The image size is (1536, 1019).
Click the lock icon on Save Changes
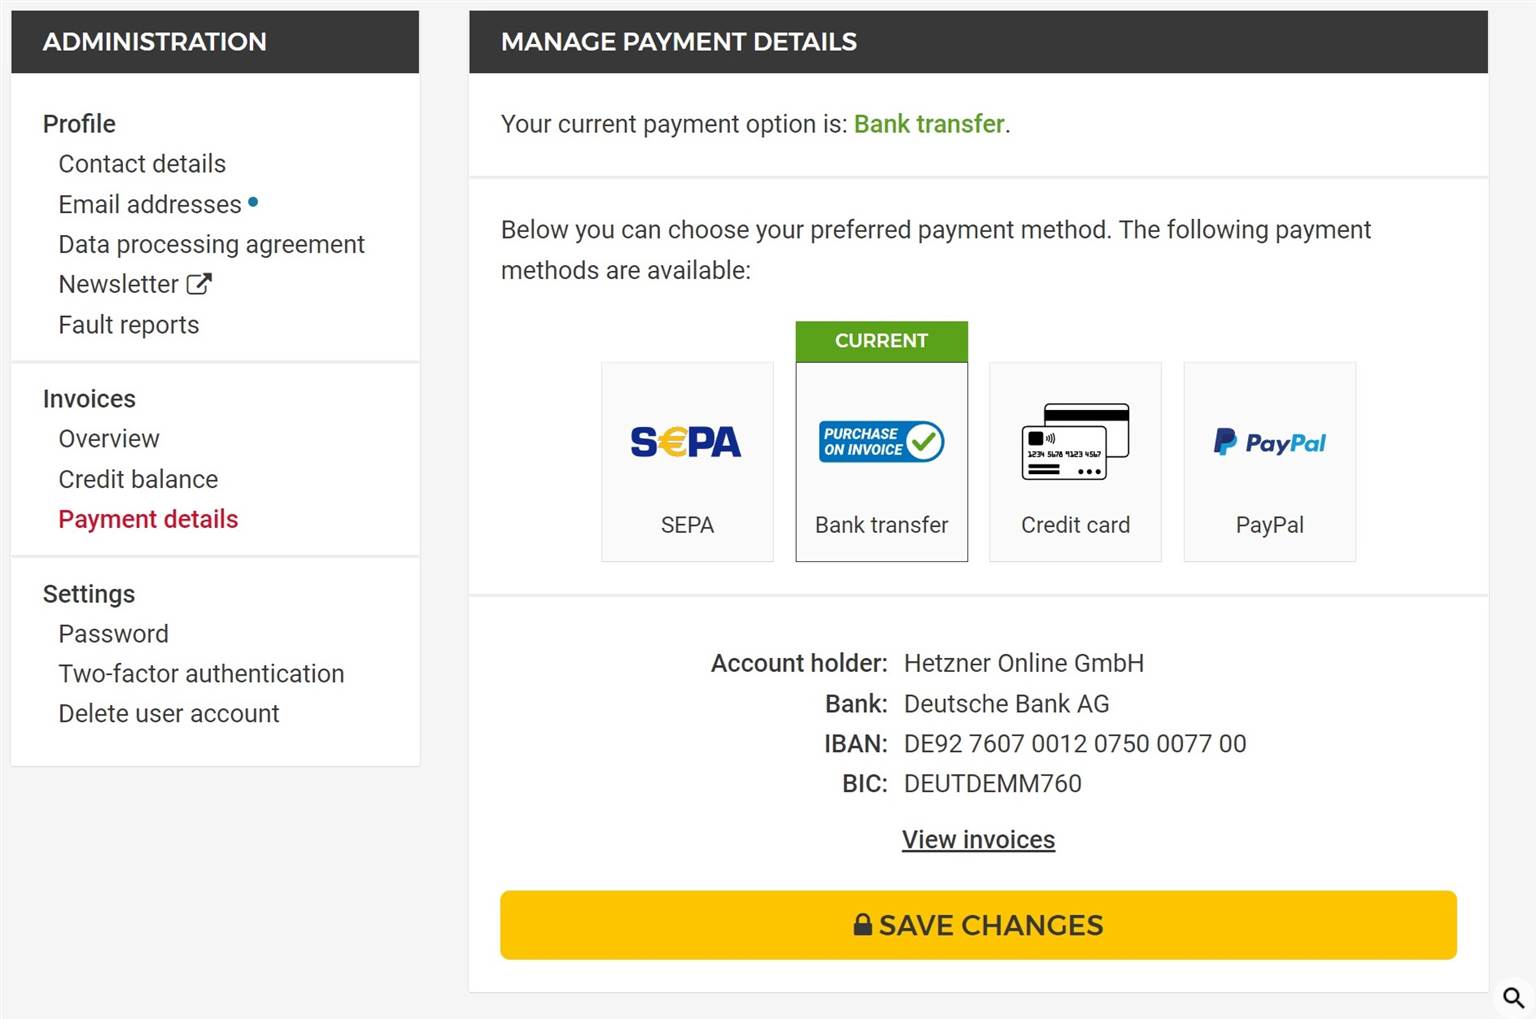pos(863,924)
